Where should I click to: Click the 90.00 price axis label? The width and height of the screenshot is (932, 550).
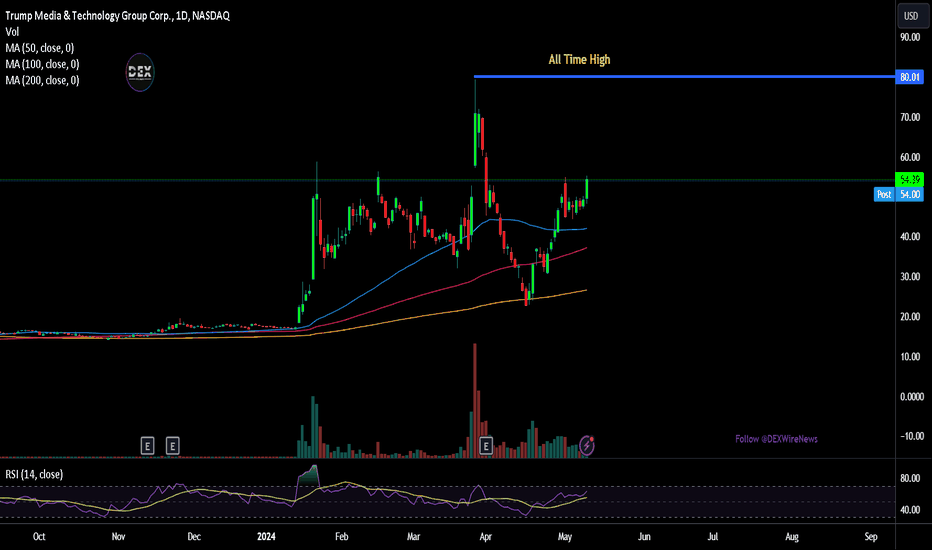coord(910,37)
